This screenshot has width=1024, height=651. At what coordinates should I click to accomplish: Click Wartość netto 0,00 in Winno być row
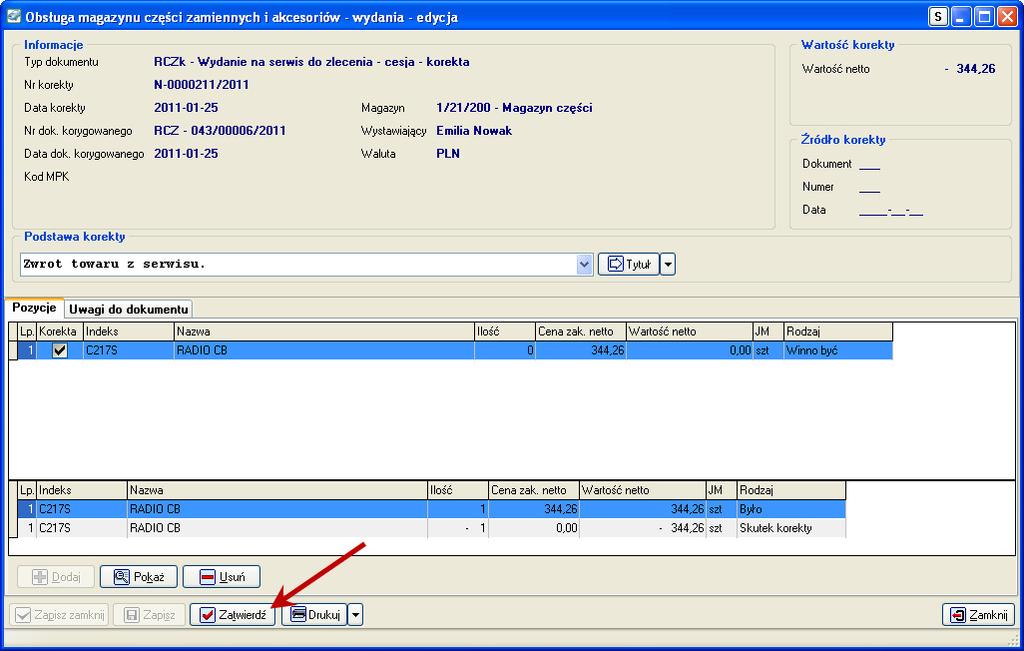click(x=689, y=351)
